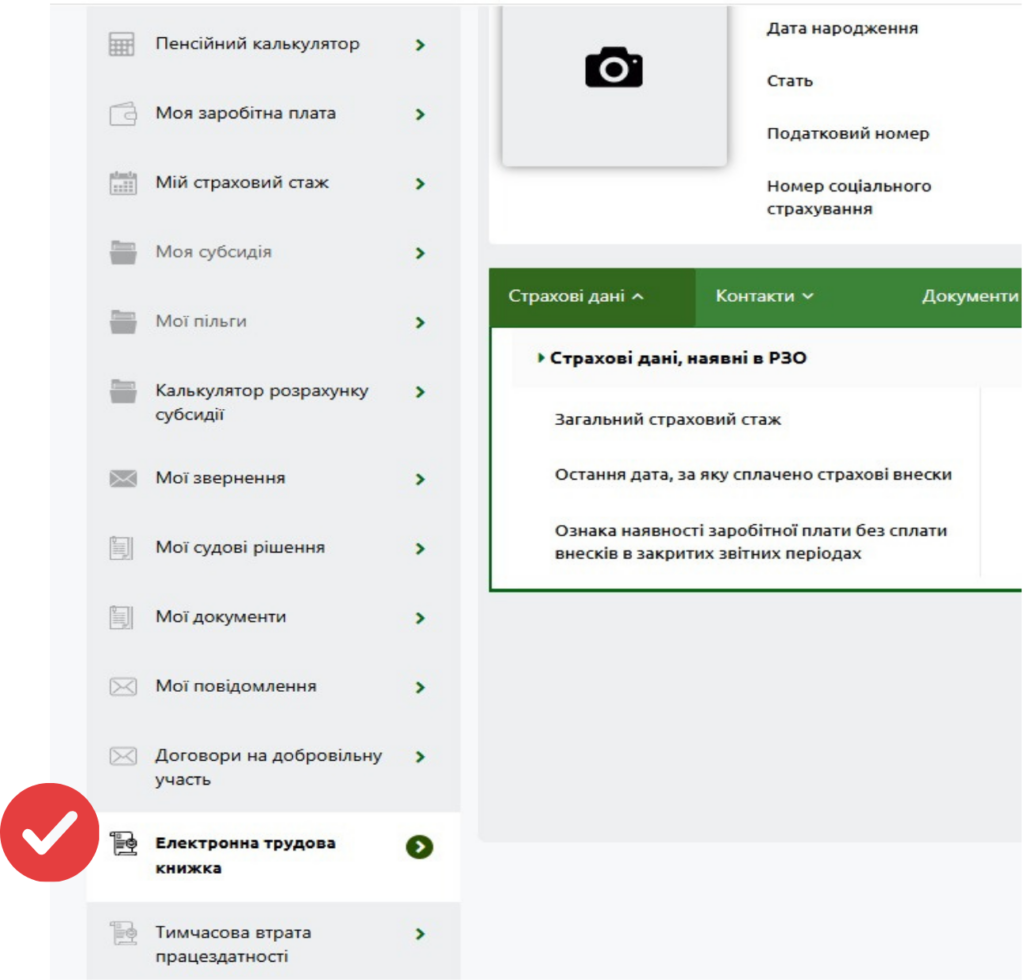Open the Контакти dropdown tab
1024x980 pixels.
point(764,296)
